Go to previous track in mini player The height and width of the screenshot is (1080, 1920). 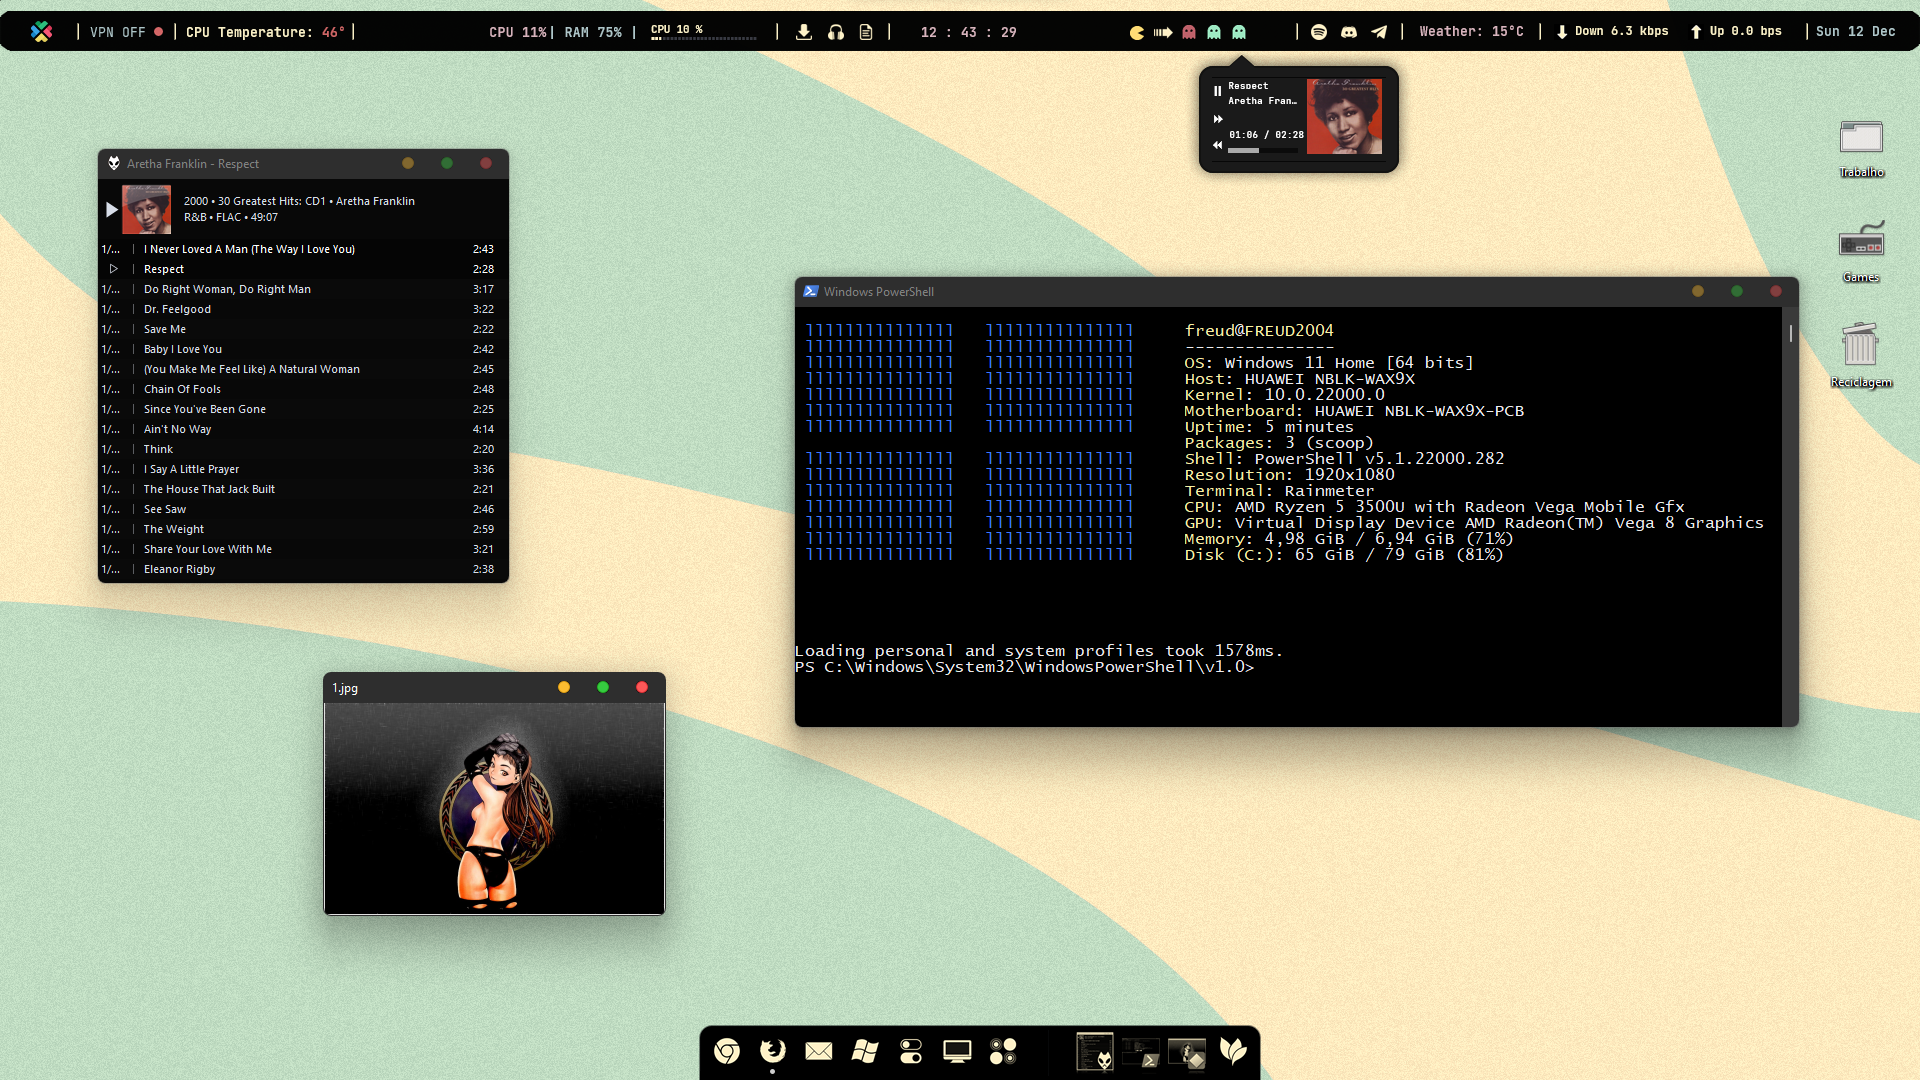click(x=1218, y=145)
